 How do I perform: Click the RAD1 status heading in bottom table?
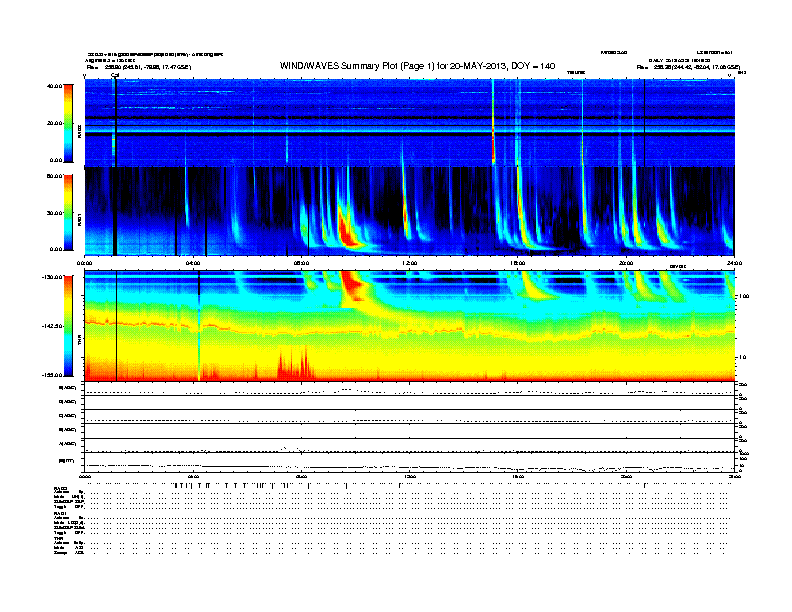point(60,514)
